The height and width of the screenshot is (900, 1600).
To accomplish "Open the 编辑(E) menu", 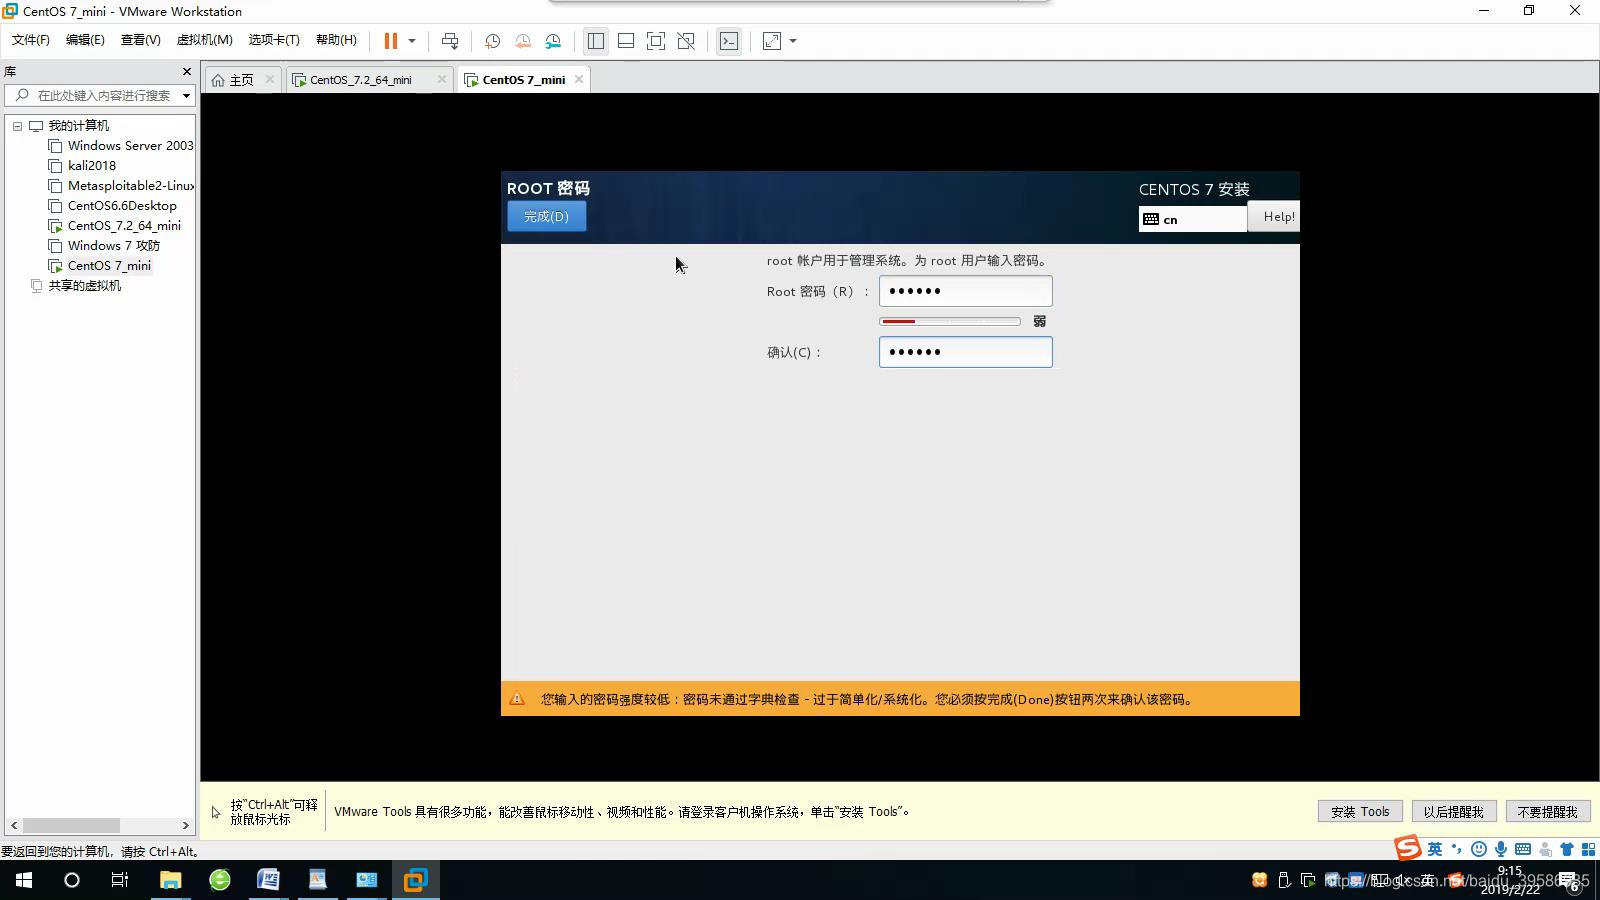I will (85, 40).
